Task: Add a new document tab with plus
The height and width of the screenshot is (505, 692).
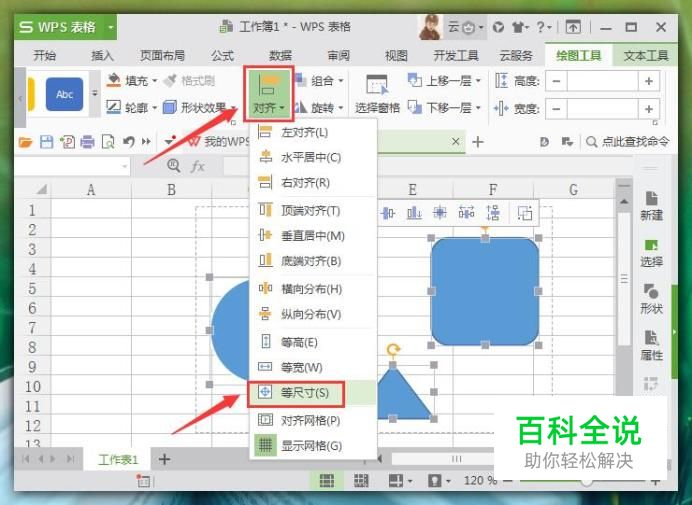Action: (x=478, y=142)
